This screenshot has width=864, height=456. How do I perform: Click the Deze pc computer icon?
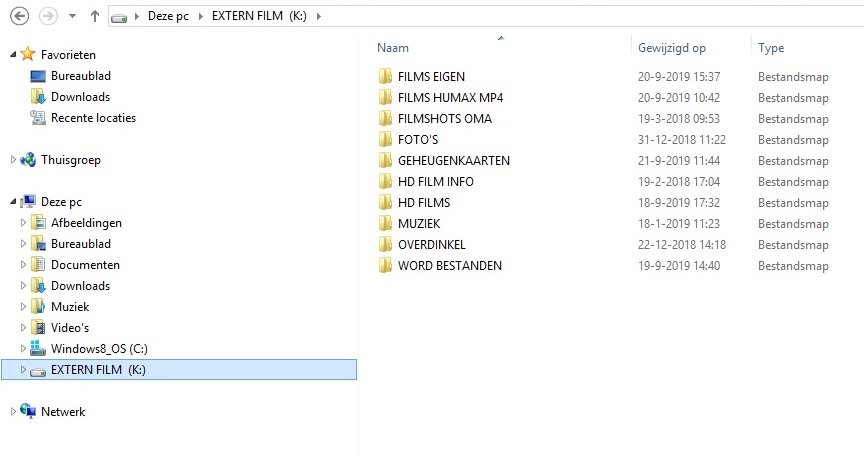point(28,202)
